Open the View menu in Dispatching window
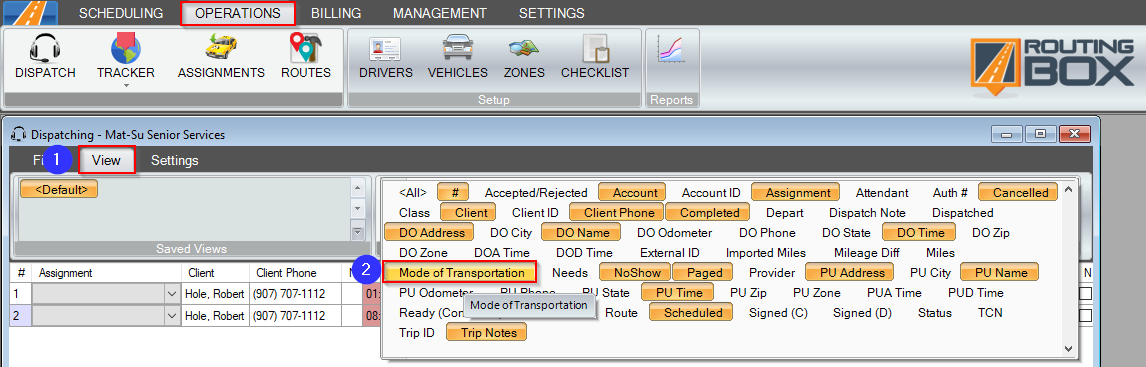This screenshot has width=1146, height=367. (107, 160)
